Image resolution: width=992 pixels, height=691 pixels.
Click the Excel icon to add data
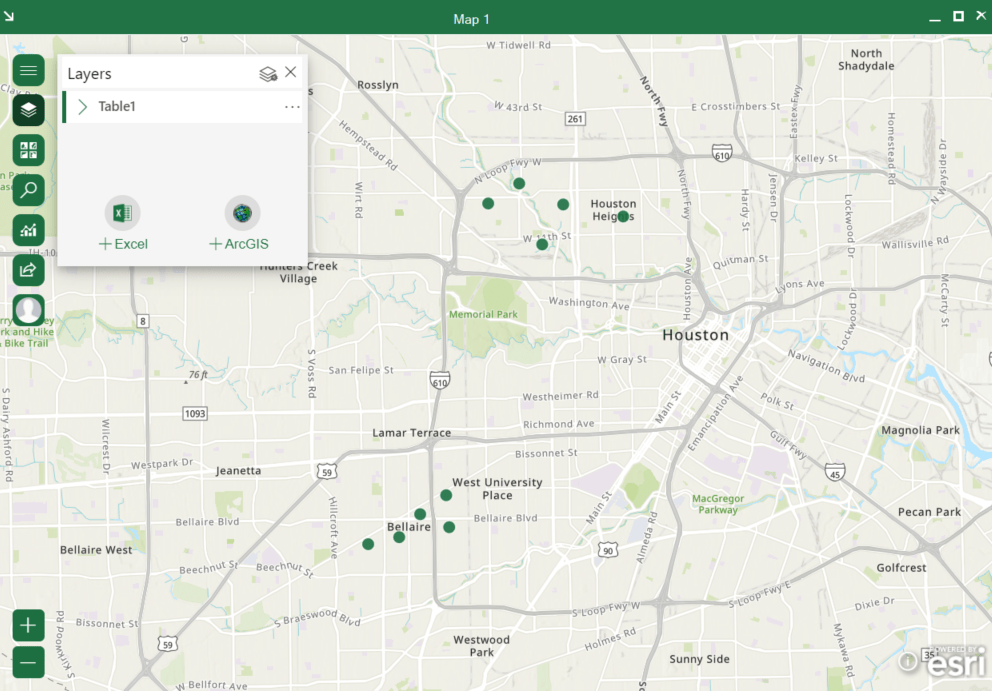(123, 213)
